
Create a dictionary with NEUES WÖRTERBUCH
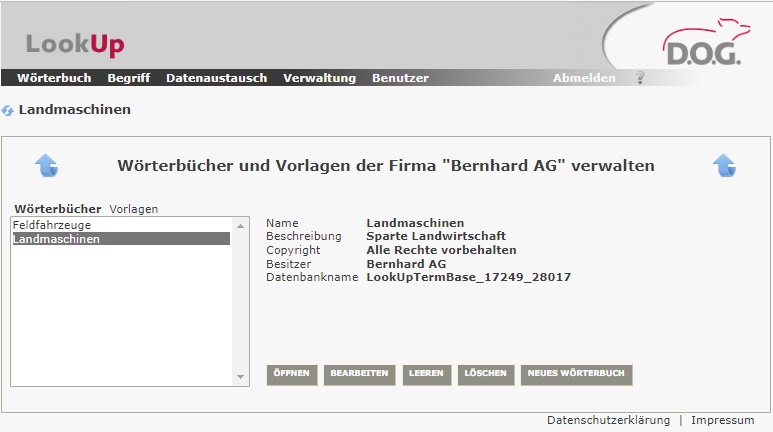tap(576, 374)
